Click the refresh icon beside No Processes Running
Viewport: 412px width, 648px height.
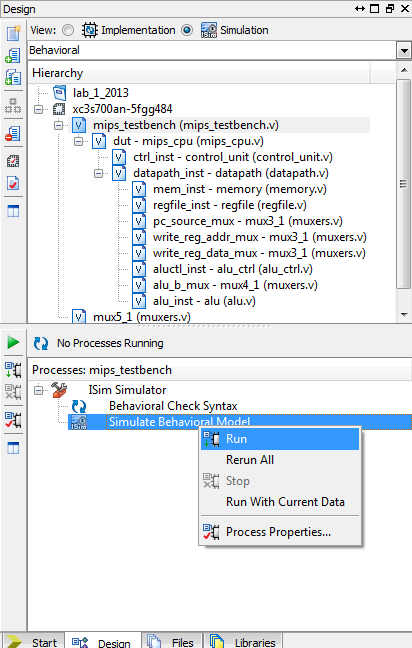click(40, 343)
